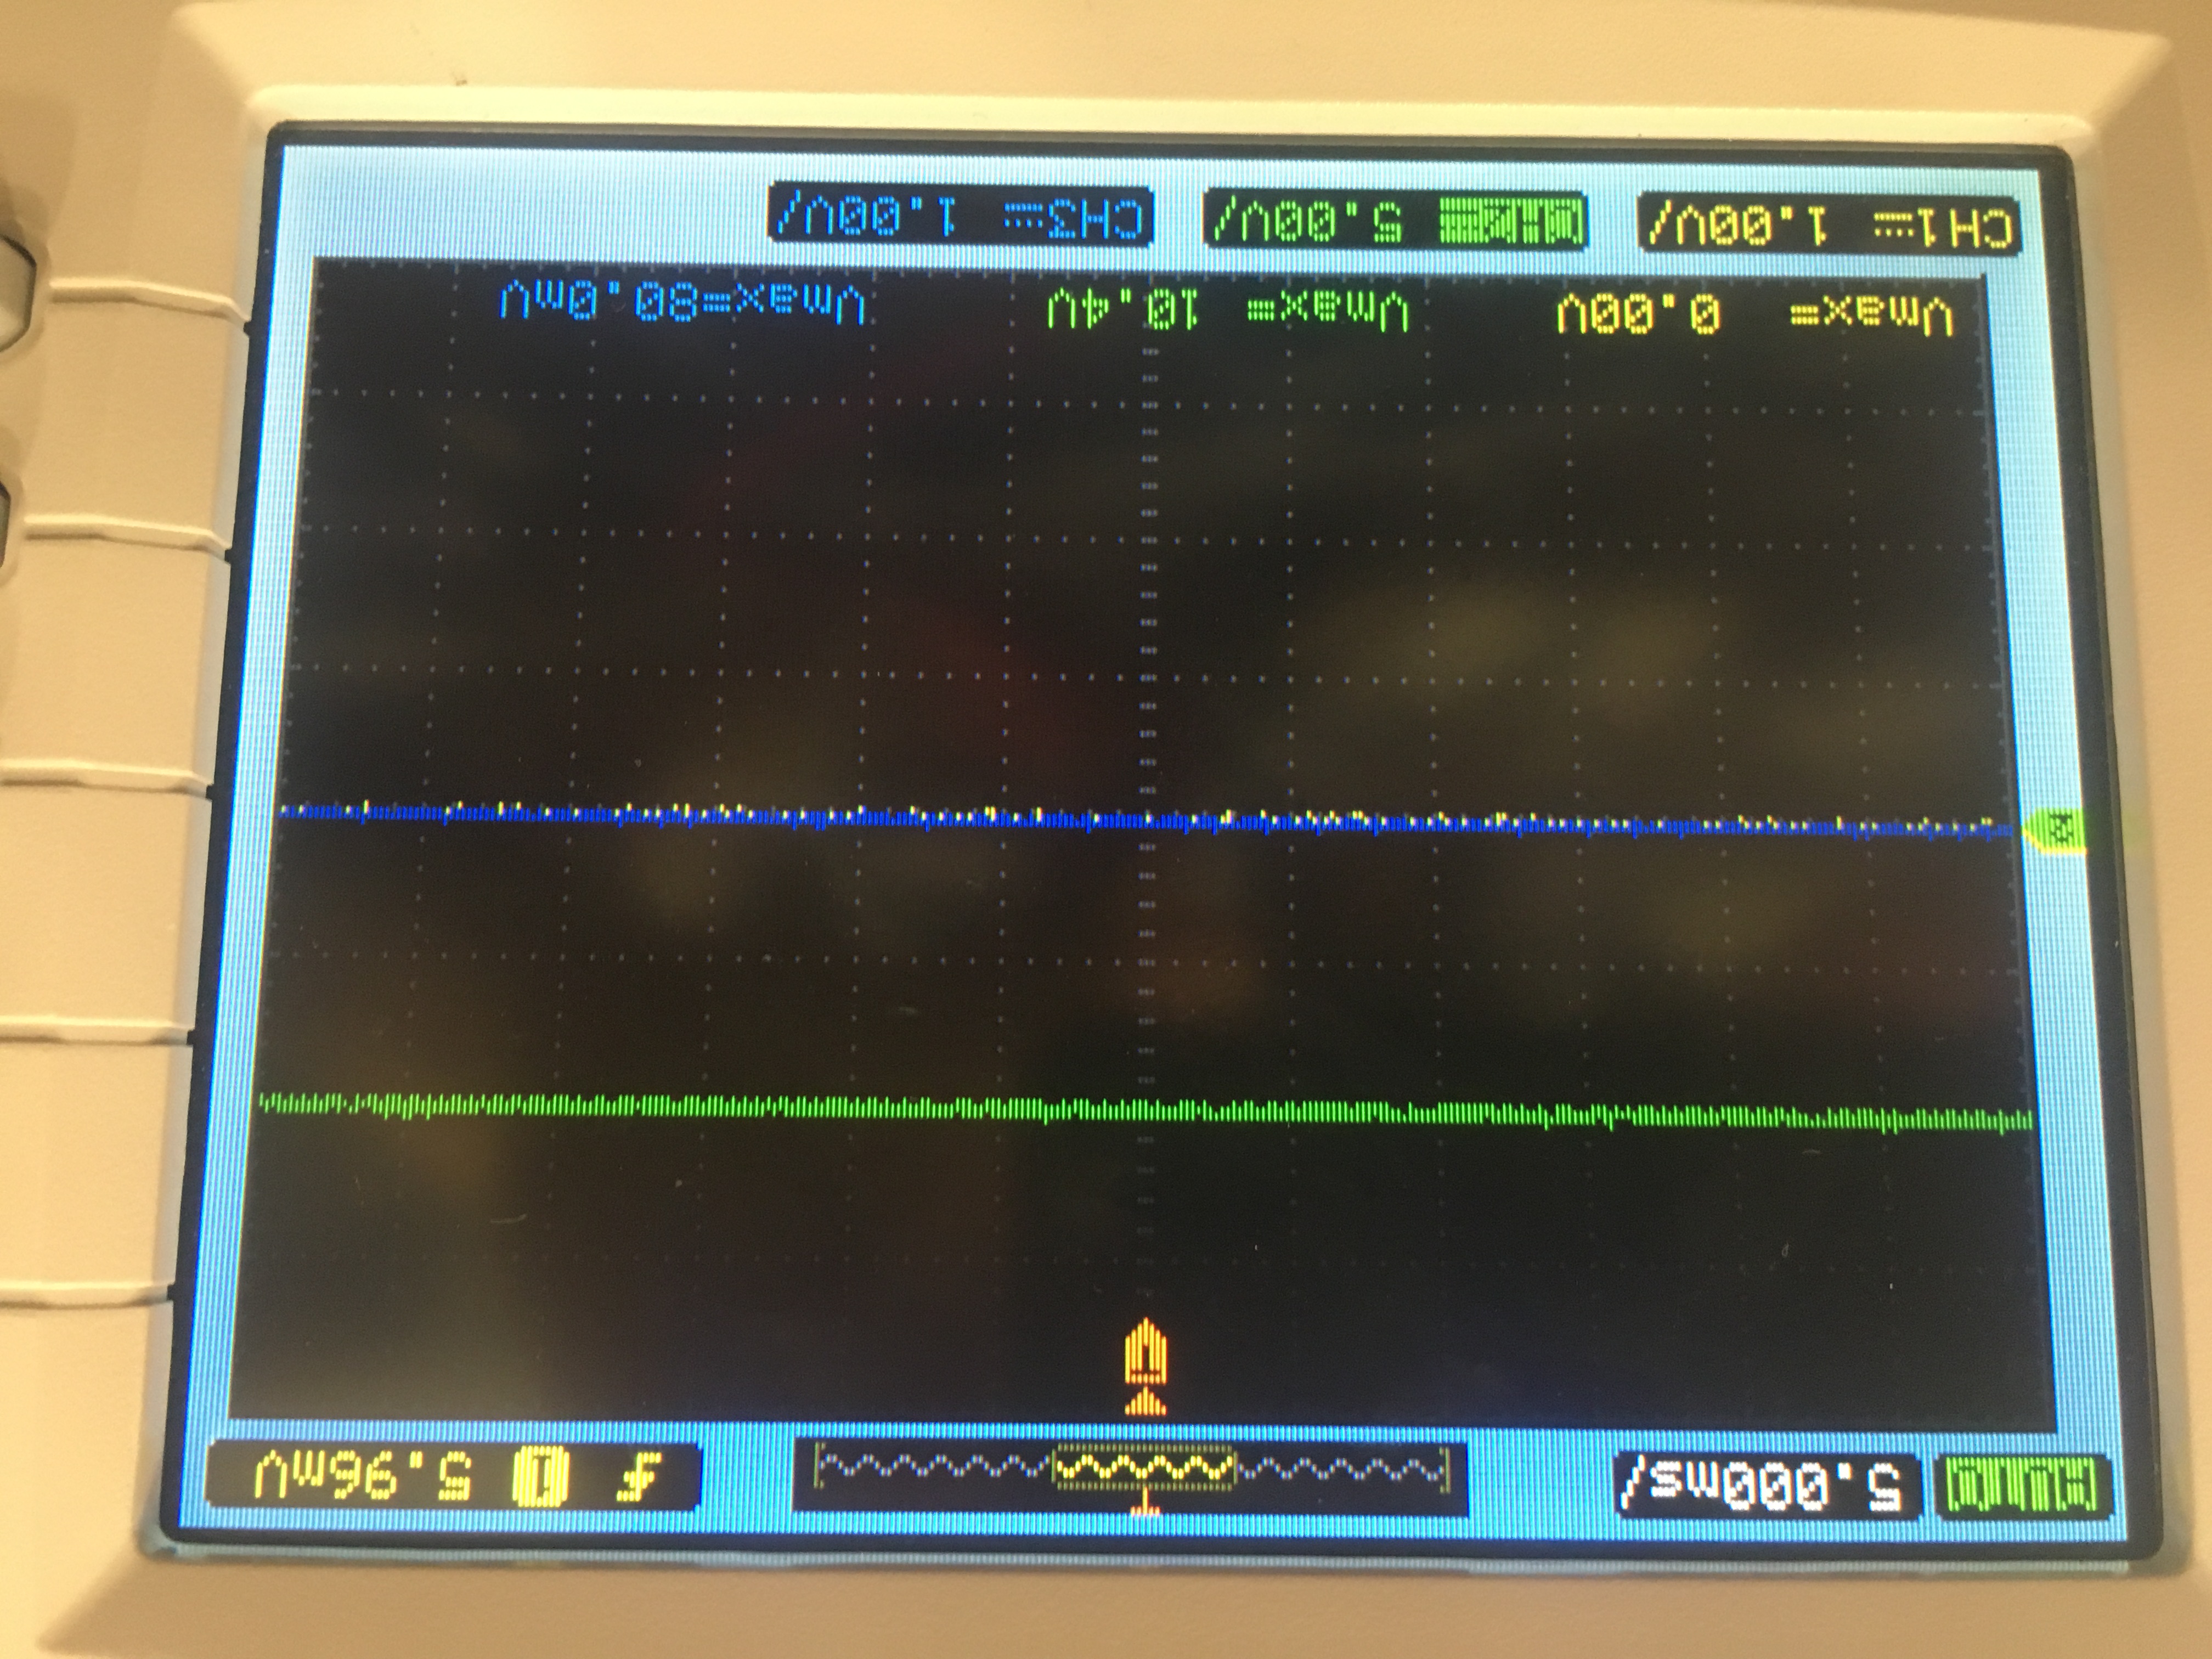
Task: Click the CH2 DC coupling symbol
Action: click(x=1023, y=217)
